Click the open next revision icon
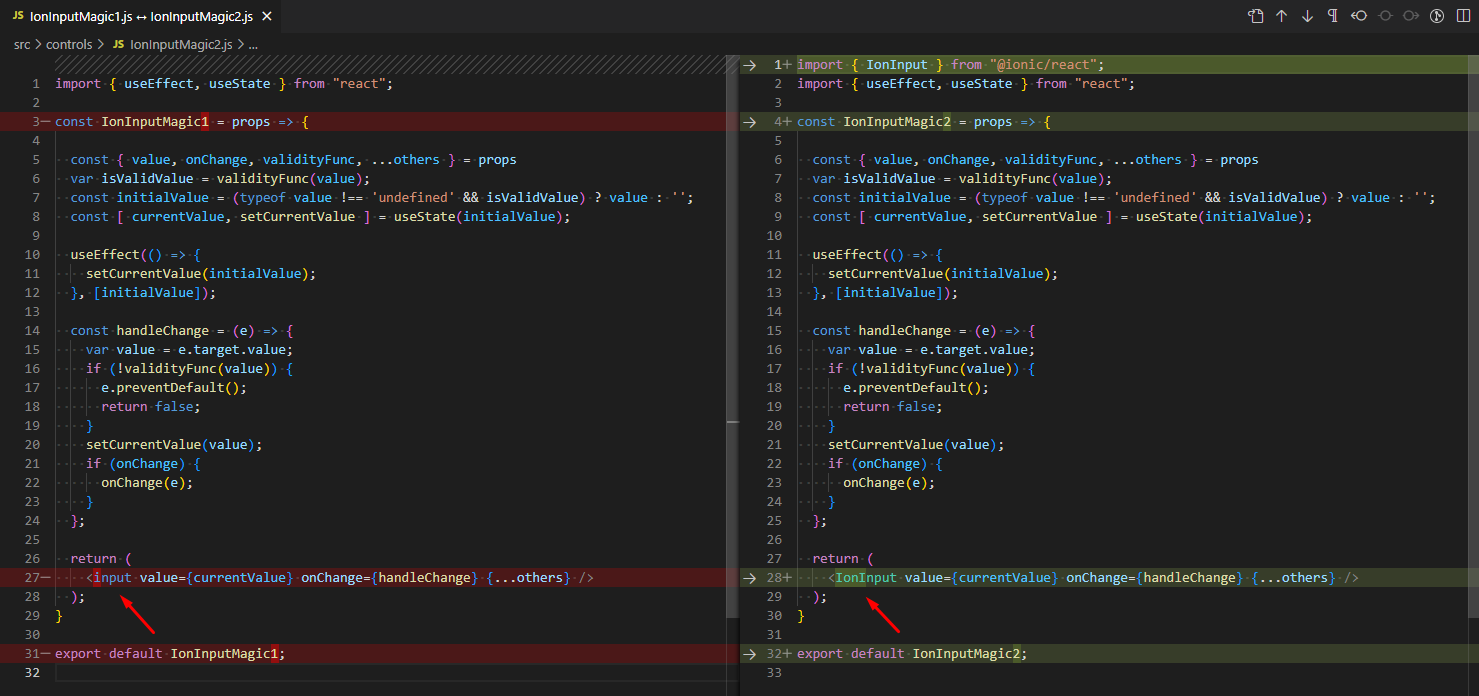 [x=1411, y=16]
